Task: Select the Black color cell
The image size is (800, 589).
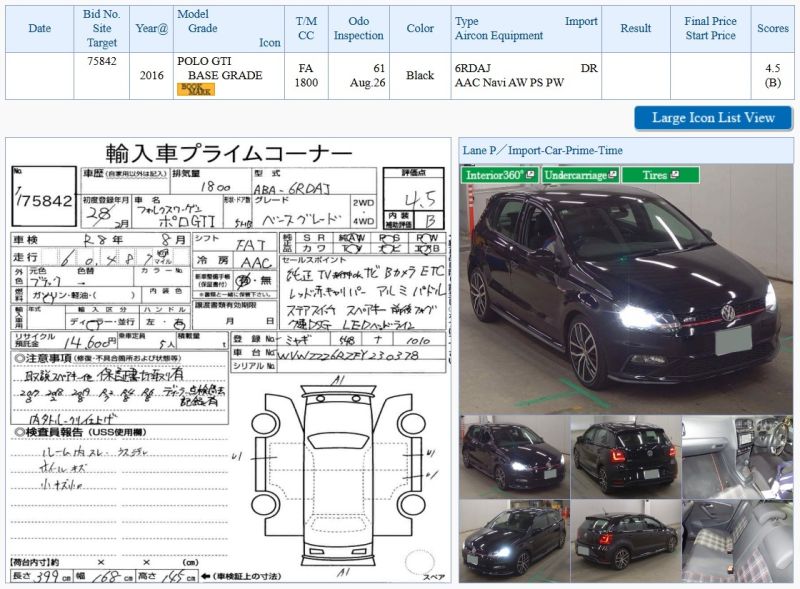Action: 420,76
